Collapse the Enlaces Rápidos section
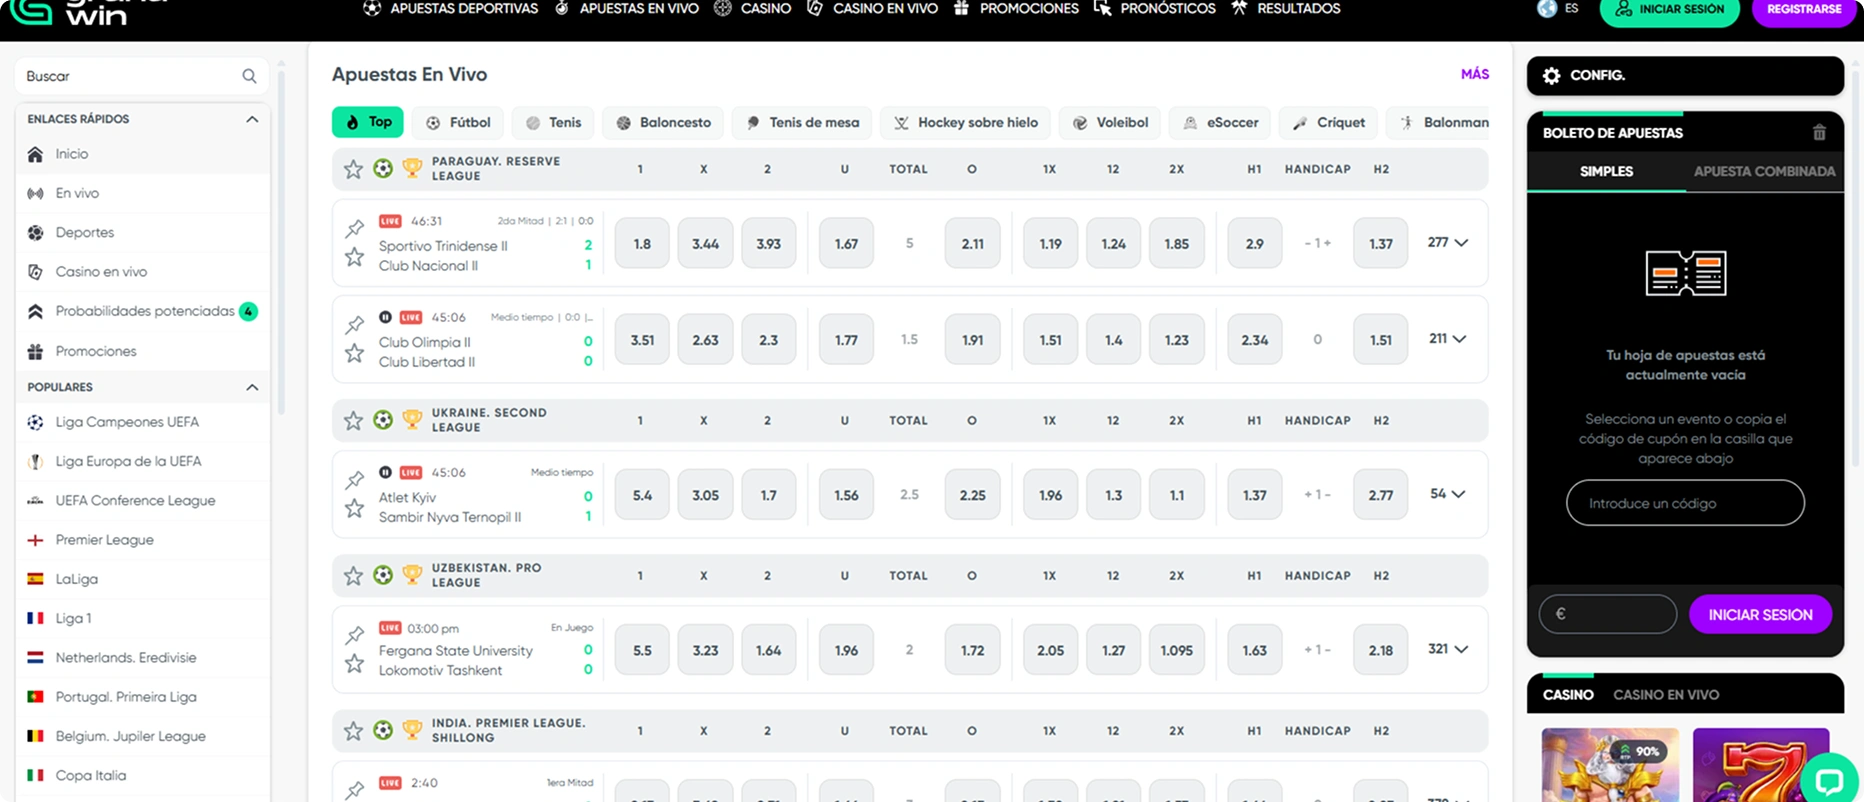 (x=252, y=119)
